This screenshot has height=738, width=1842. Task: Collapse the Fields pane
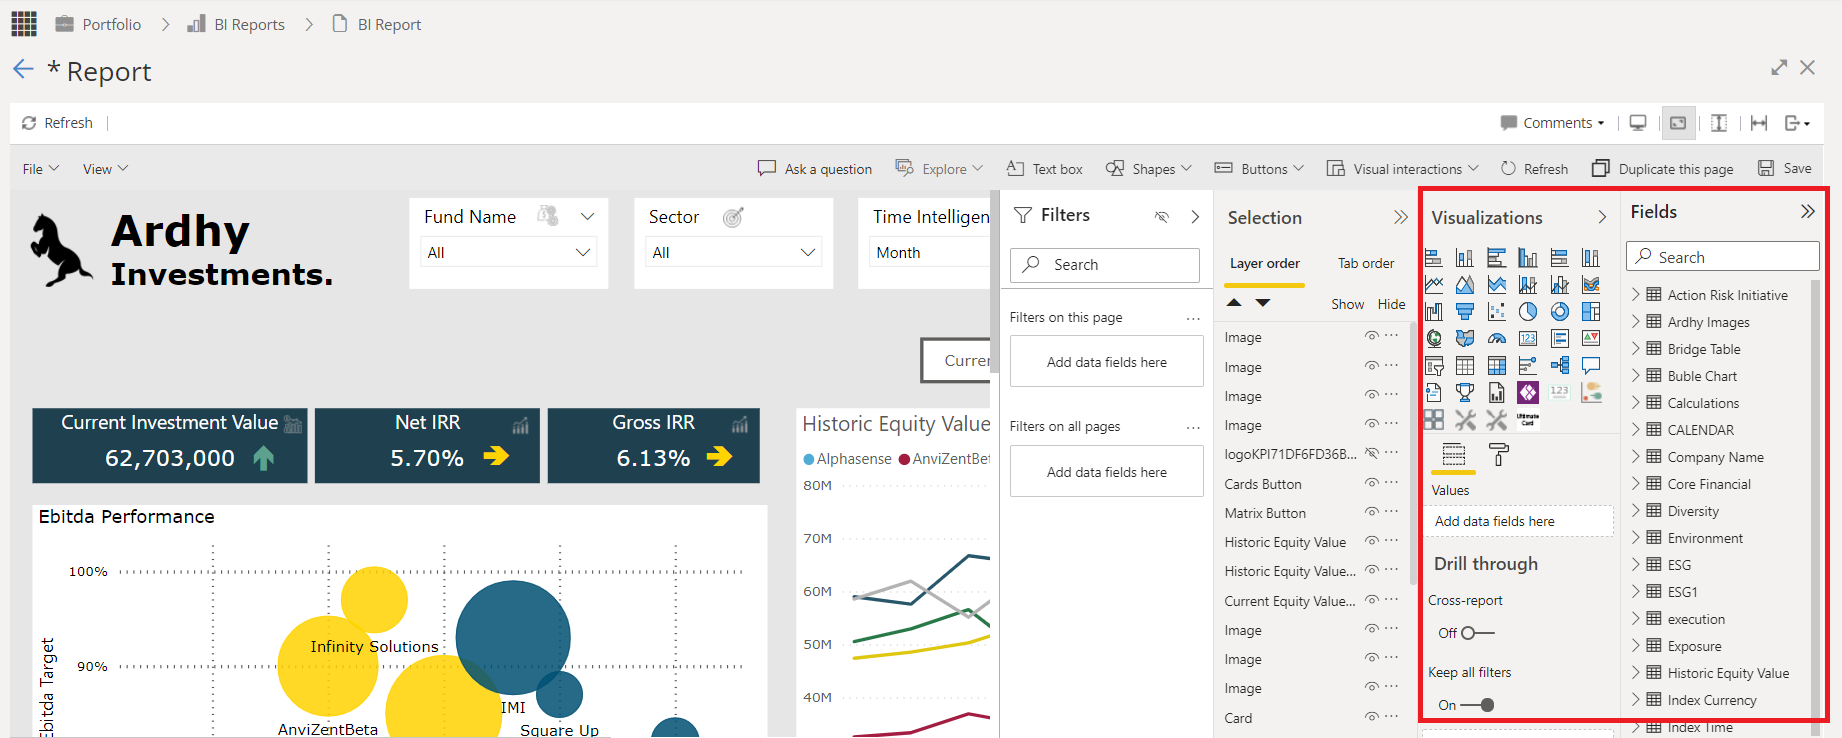point(1807,211)
